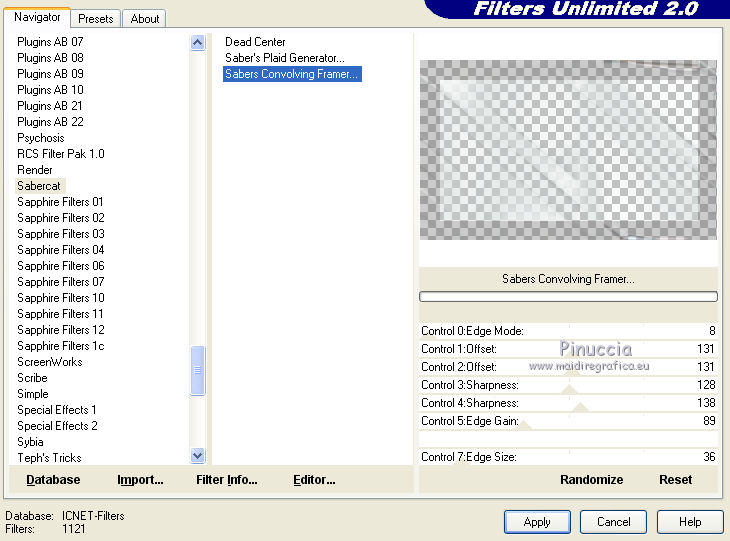Select Simple category
This screenshot has height=541, width=730.
[x=33, y=394]
